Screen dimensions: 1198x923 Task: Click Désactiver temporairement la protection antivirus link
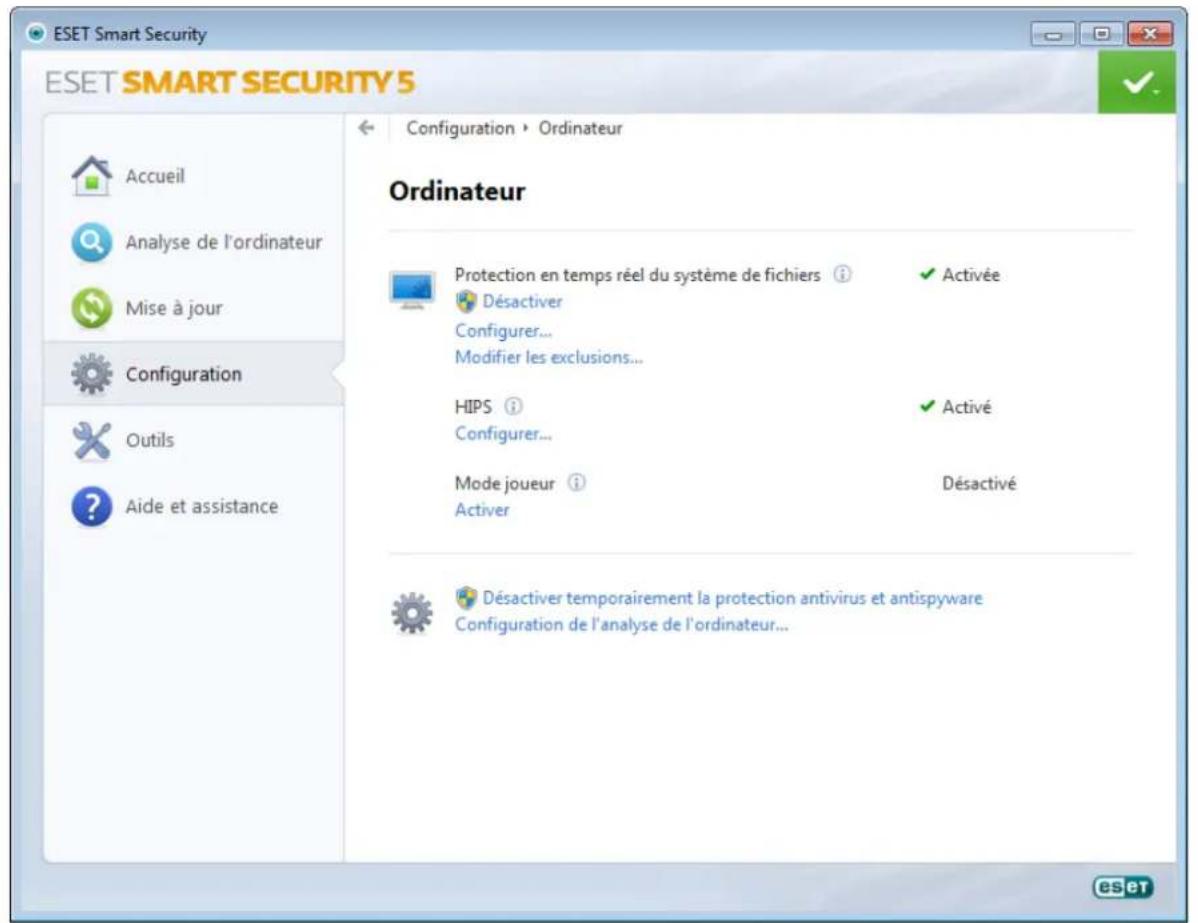tap(732, 598)
